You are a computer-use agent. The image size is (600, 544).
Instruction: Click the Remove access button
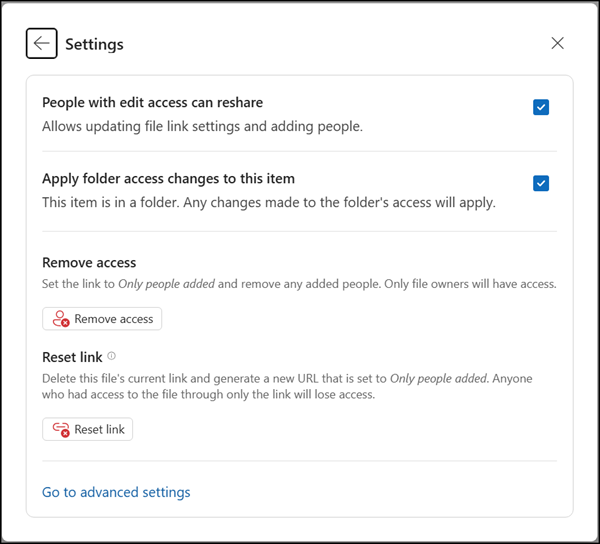pos(102,319)
